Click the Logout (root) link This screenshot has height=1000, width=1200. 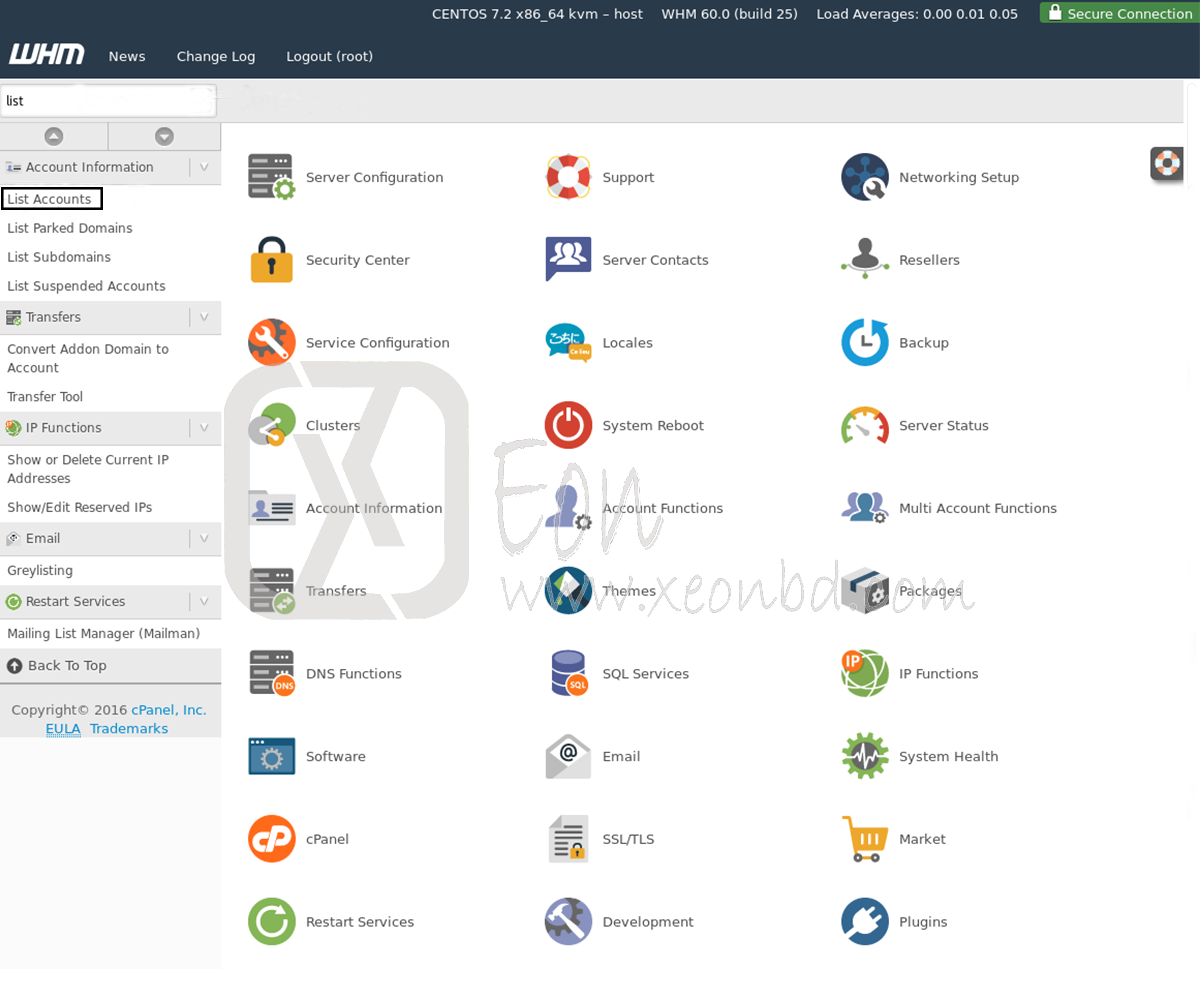point(330,56)
